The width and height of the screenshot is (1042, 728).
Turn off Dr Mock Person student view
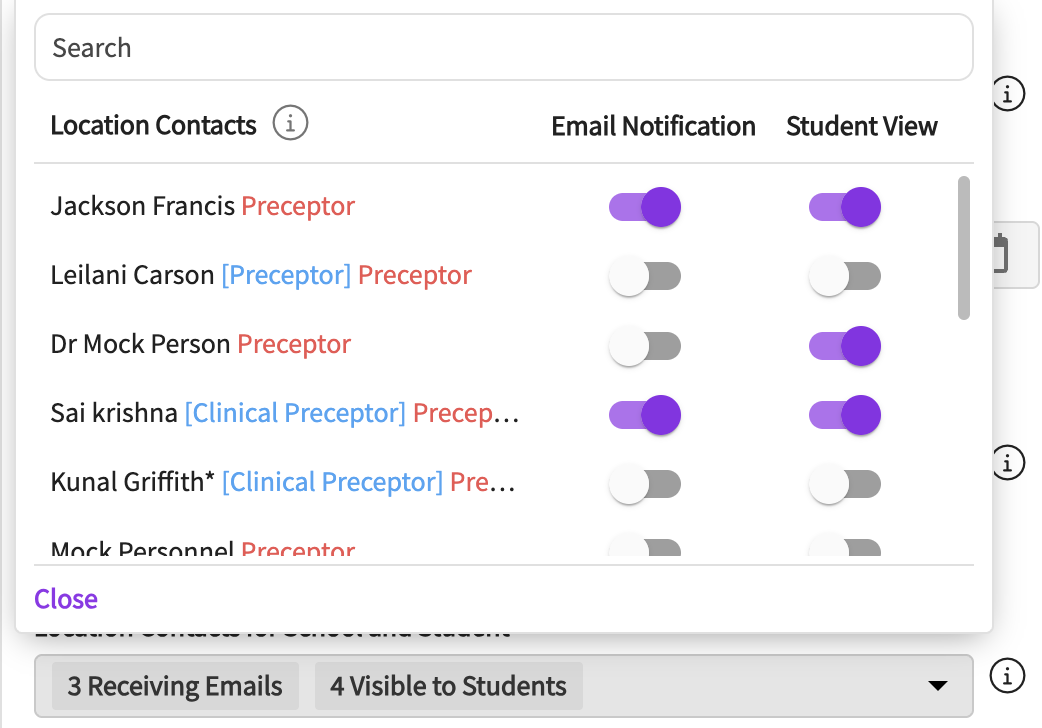coord(845,346)
